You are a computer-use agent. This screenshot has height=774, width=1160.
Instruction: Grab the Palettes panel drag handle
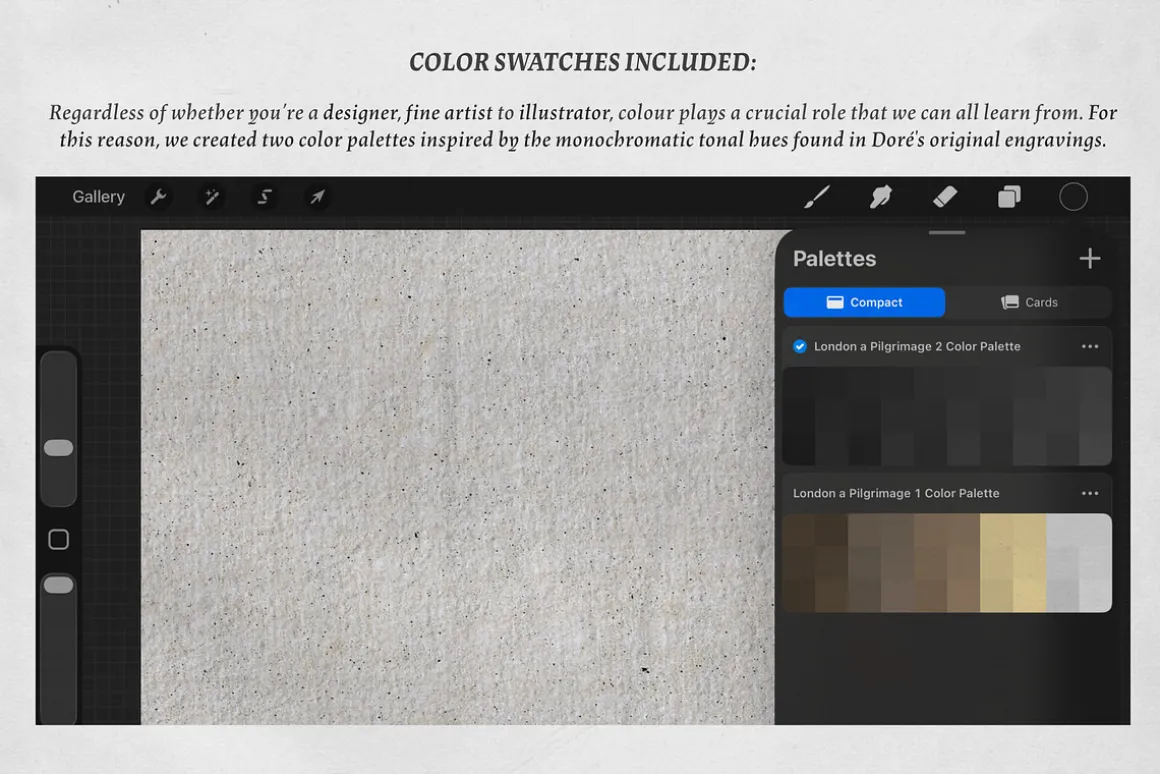coord(947,232)
